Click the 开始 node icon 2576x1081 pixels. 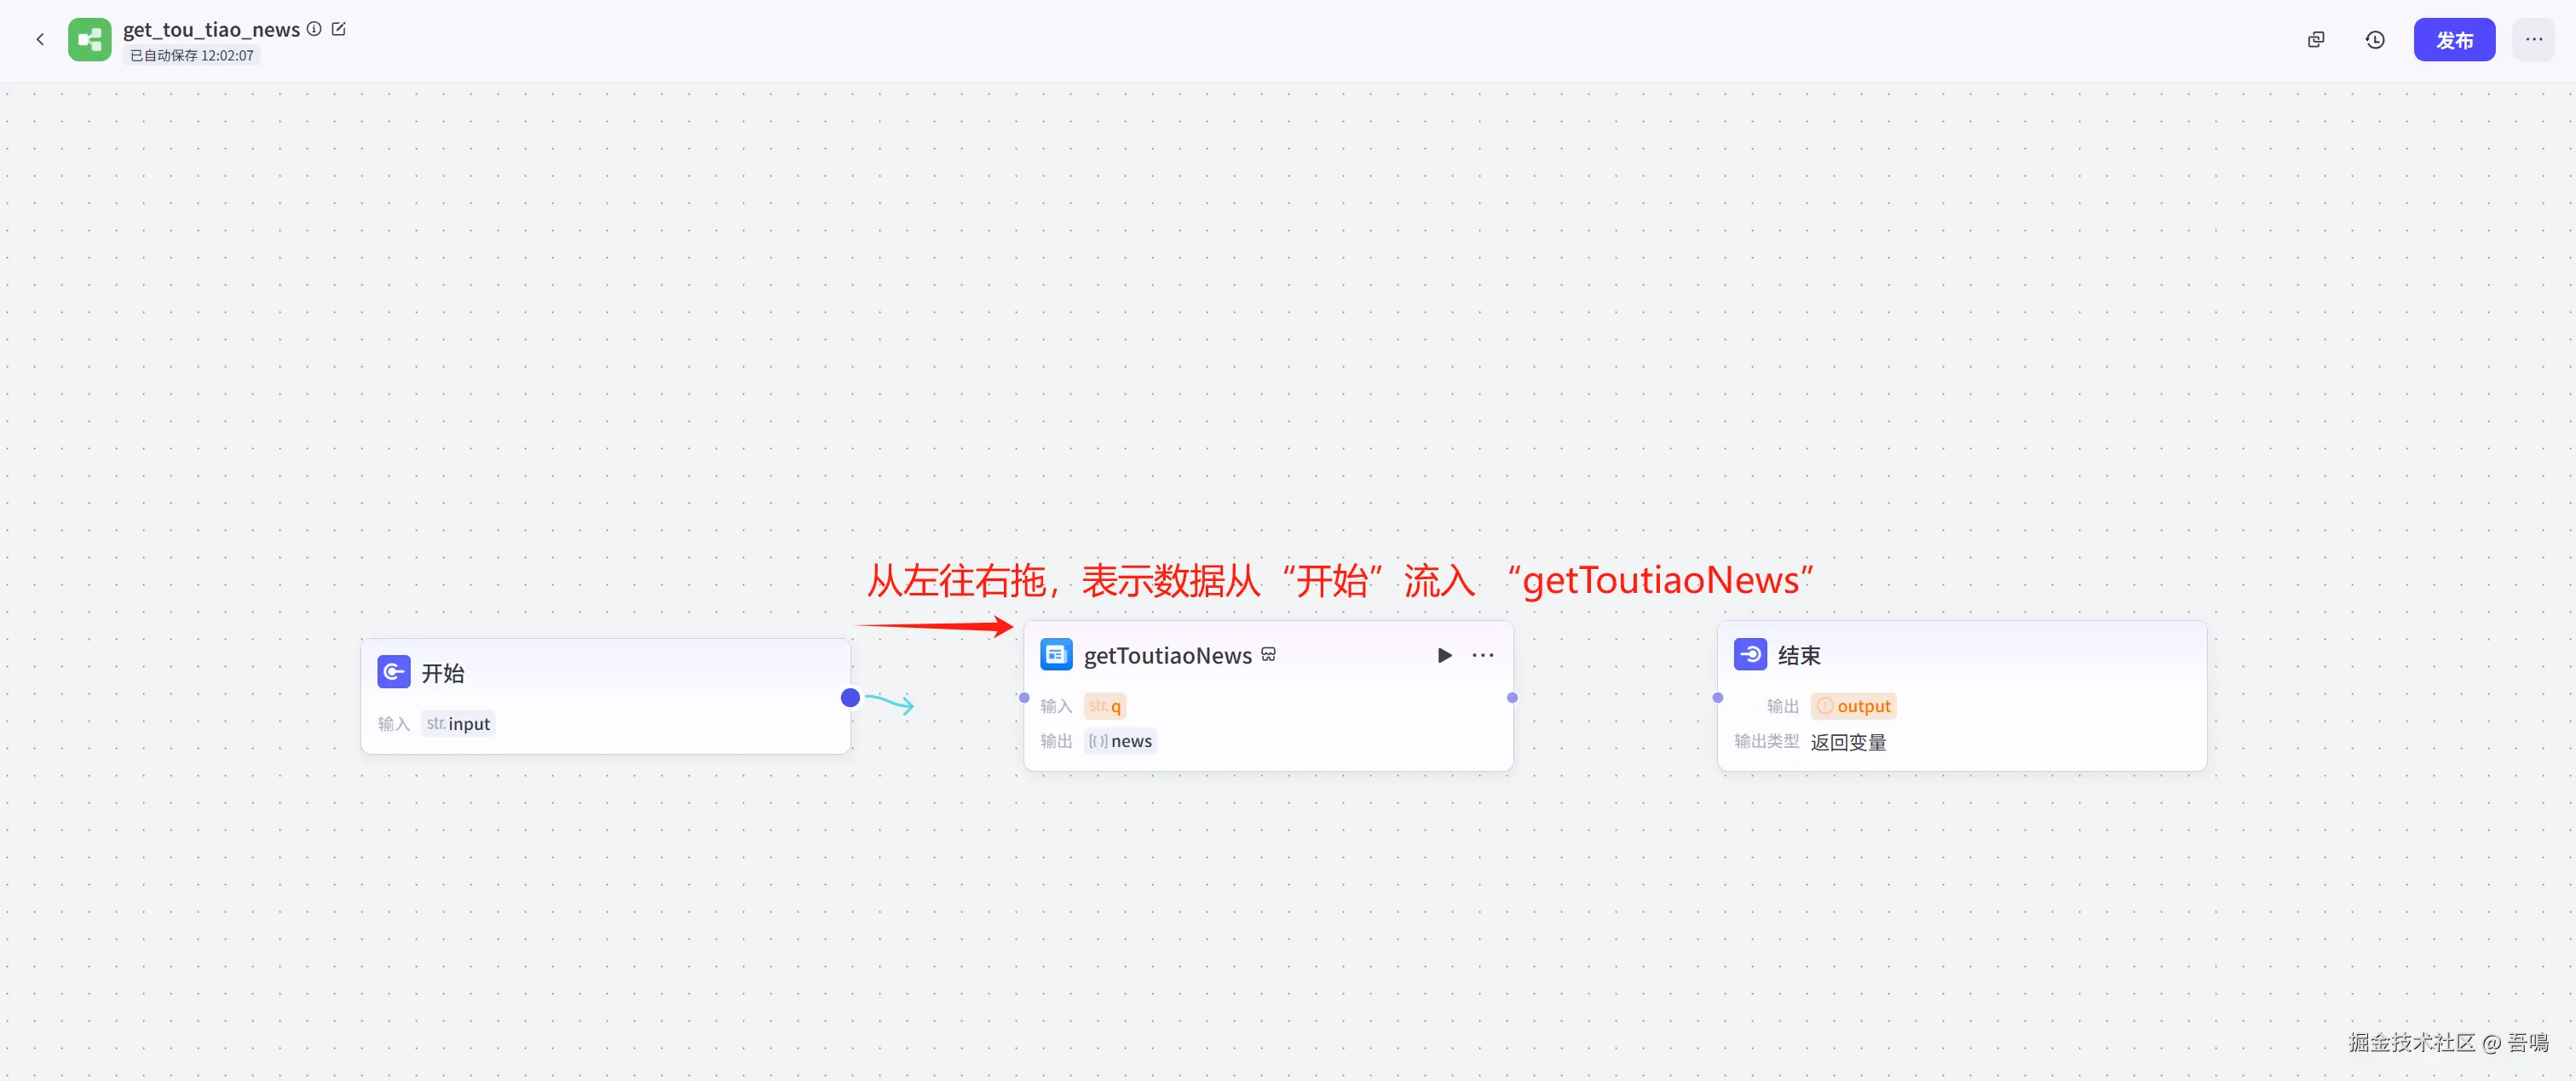pyautogui.click(x=393, y=672)
